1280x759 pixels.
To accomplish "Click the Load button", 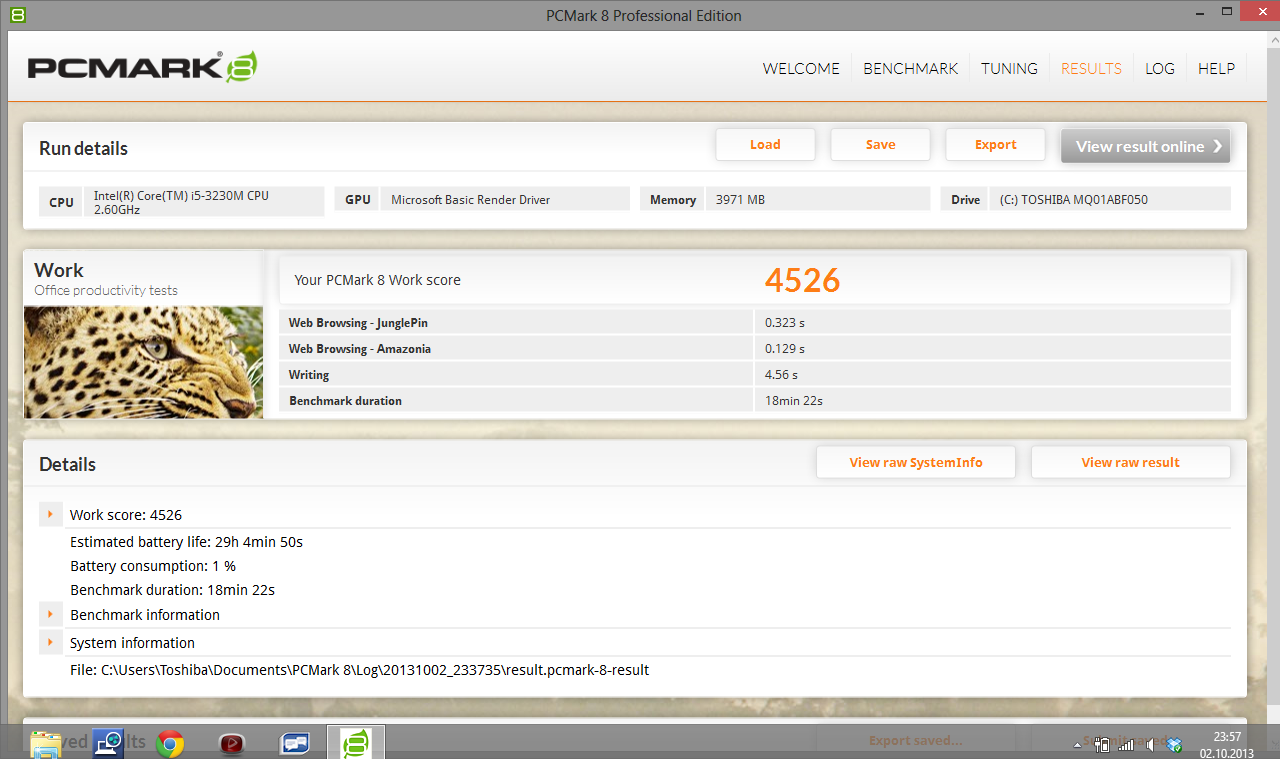I will click(765, 145).
